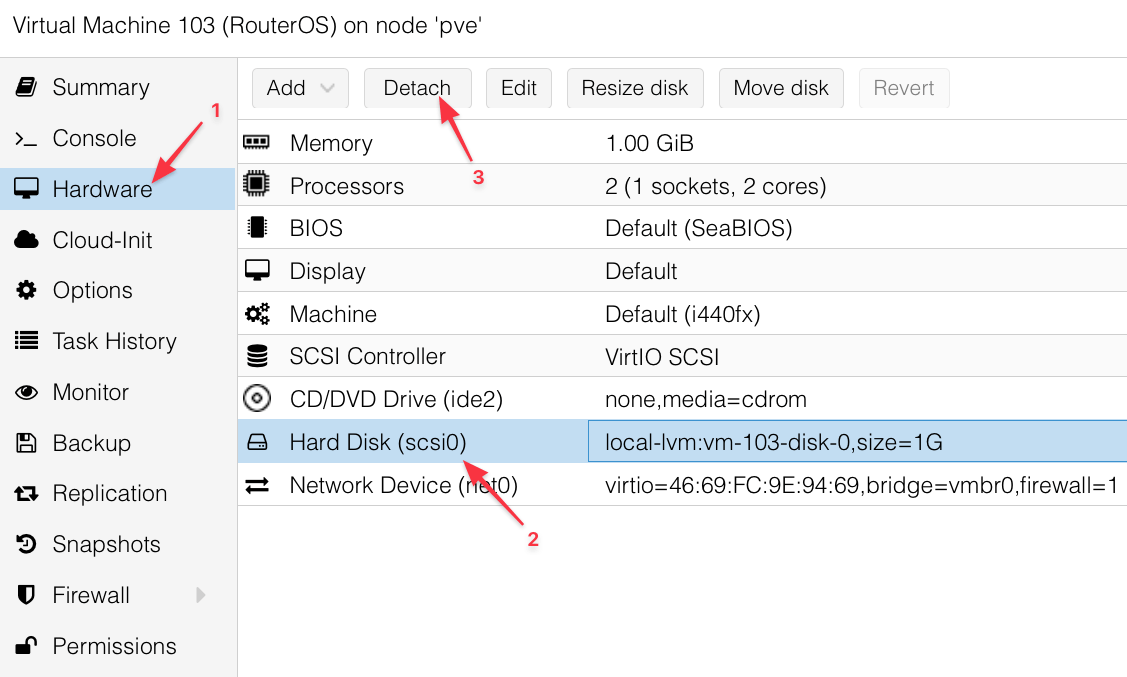The image size is (1127, 677).
Task: Click the Backup floppy disk icon
Action: pyautogui.click(x=27, y=443)
